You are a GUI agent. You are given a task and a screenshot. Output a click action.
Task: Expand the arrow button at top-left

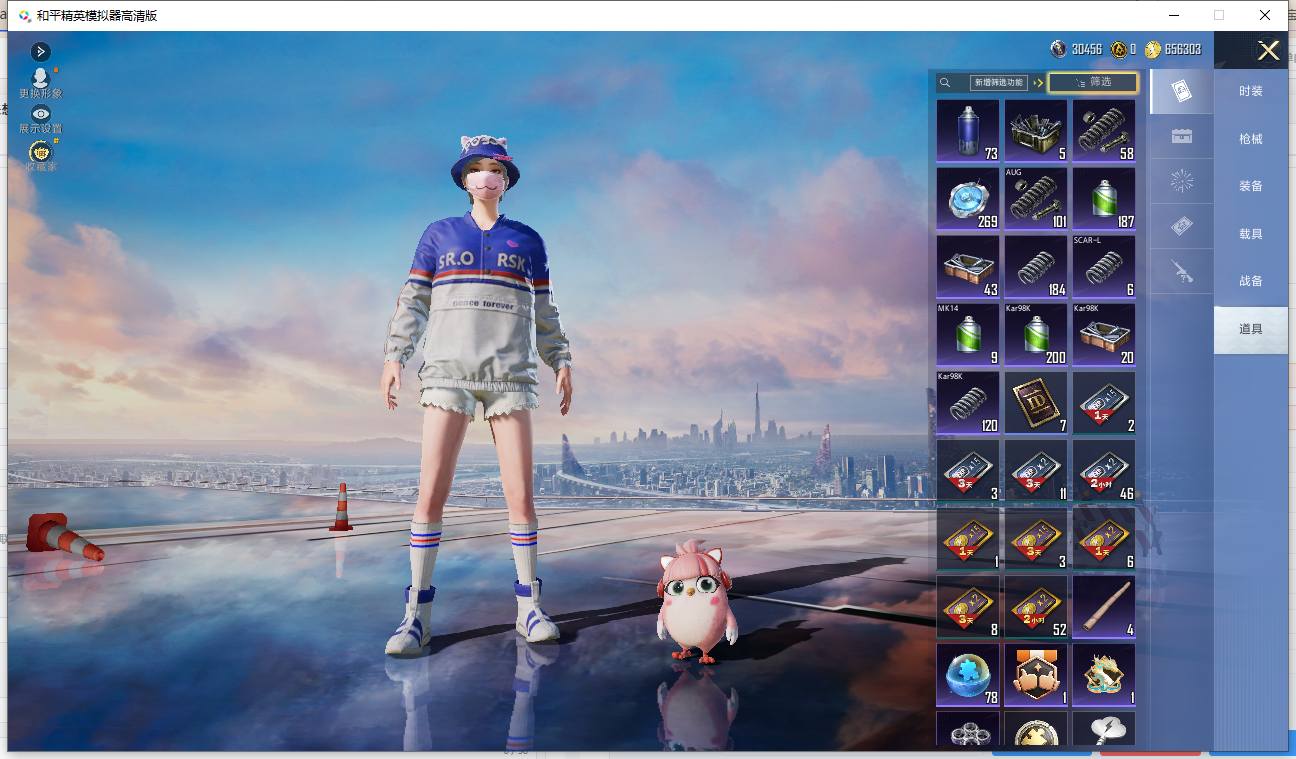[x=40, y=51]
